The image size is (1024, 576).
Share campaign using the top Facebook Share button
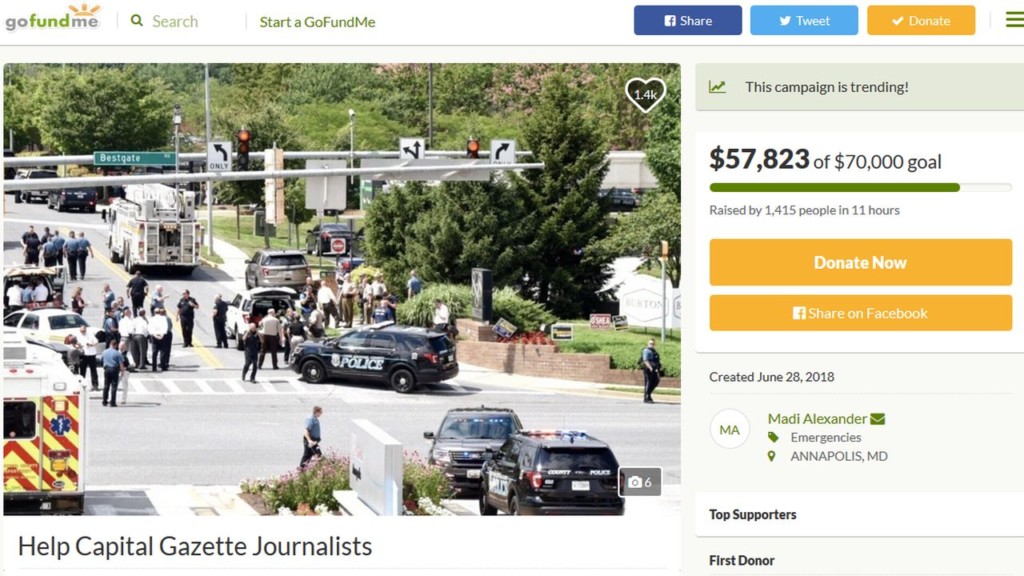point(688,20)
